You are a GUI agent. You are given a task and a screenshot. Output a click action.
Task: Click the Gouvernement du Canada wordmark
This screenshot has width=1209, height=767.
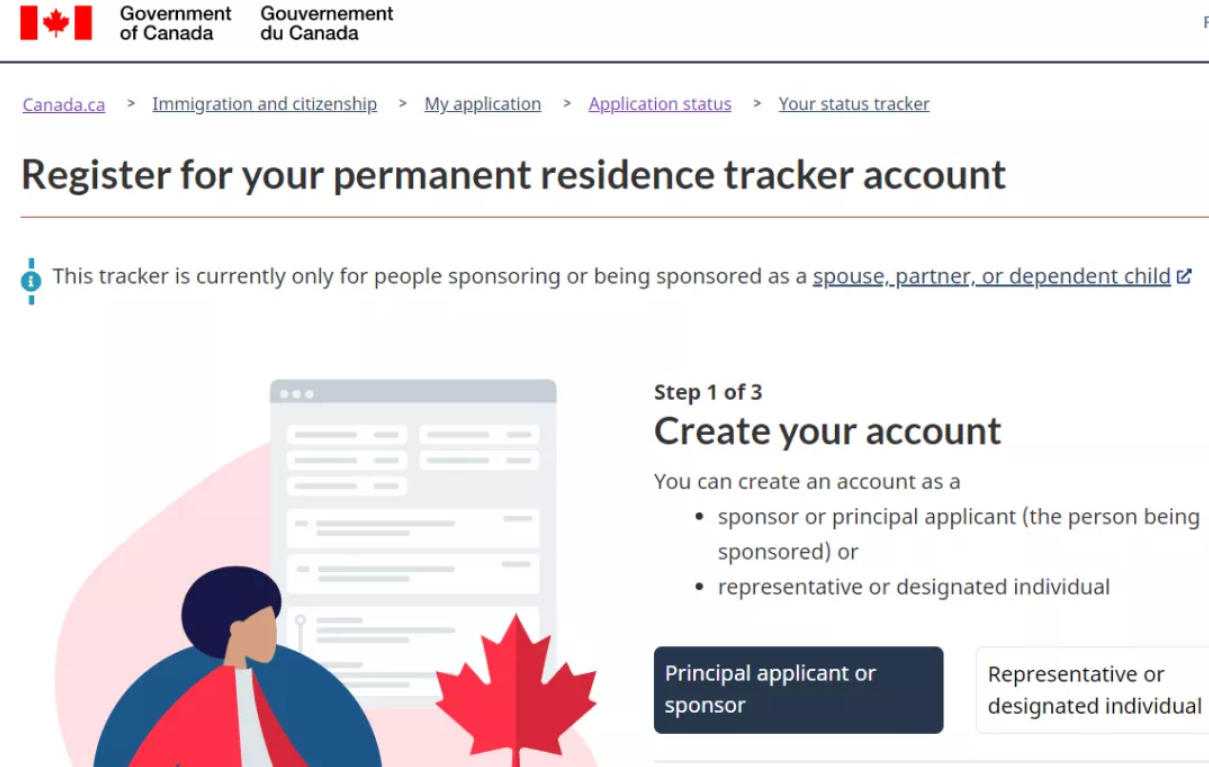(x=327, y=23)
